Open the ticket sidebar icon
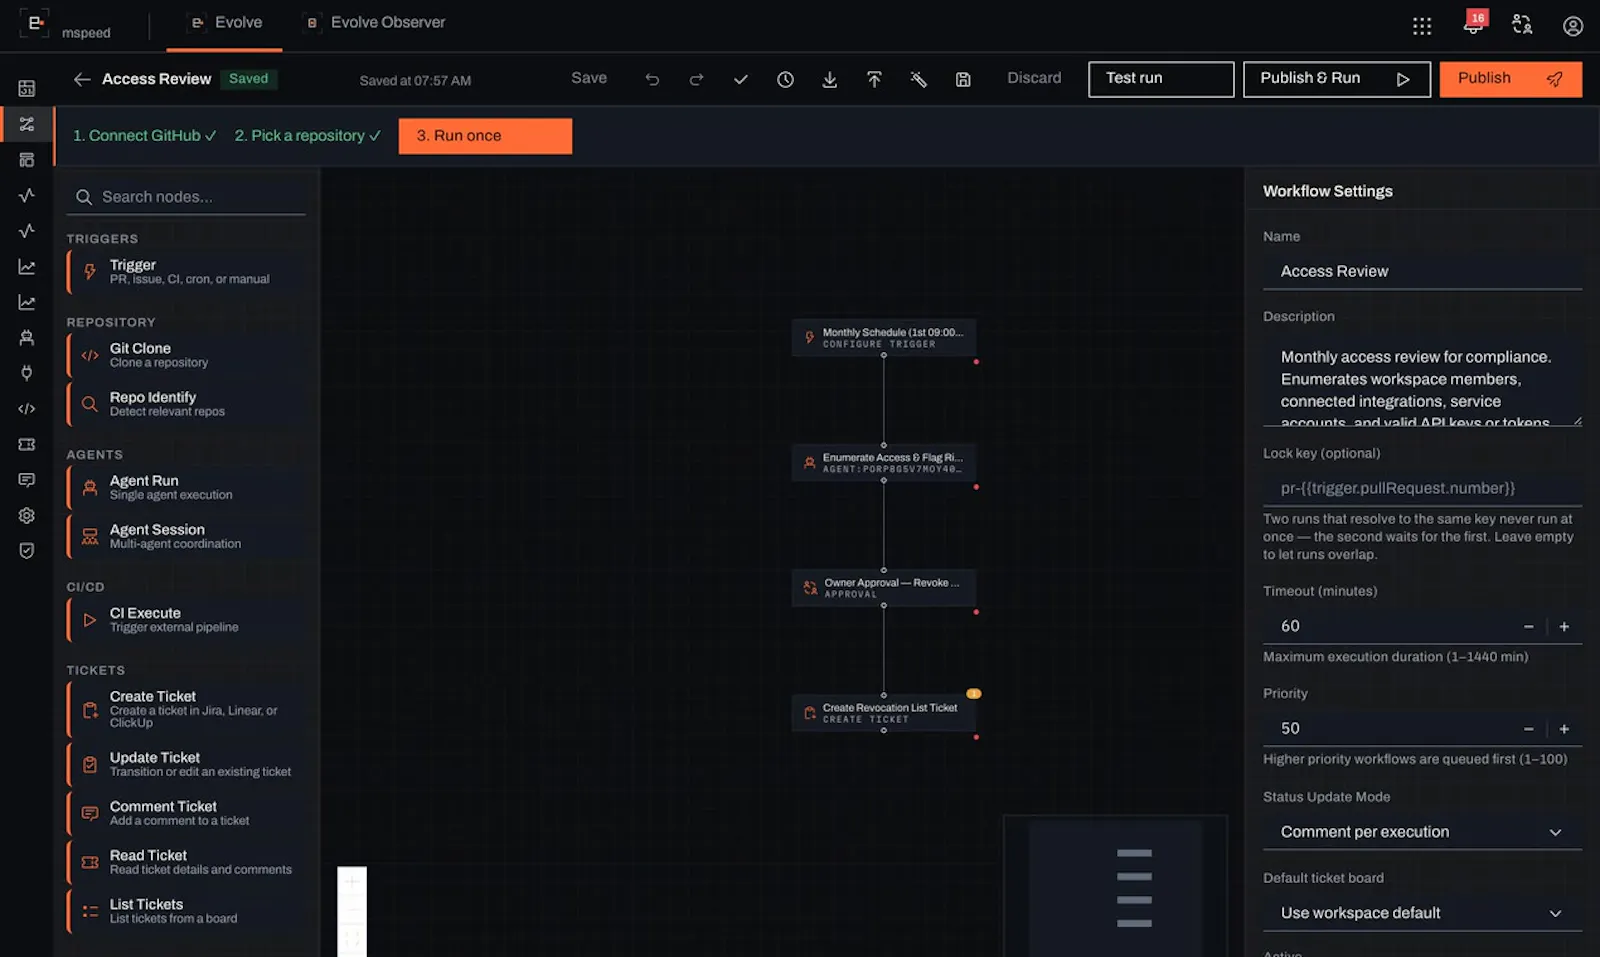This screenshot has width=1600, height=957. click(27, 444)
